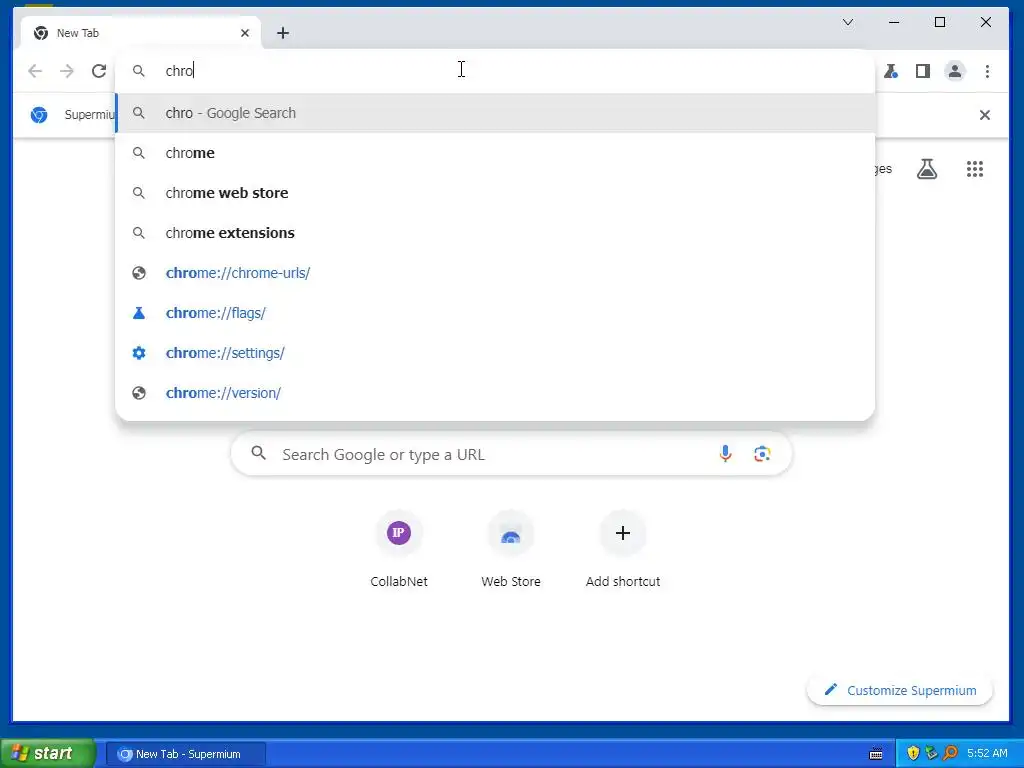
Task: Select the New Tab tab
Action: click(x=140, y=33)
